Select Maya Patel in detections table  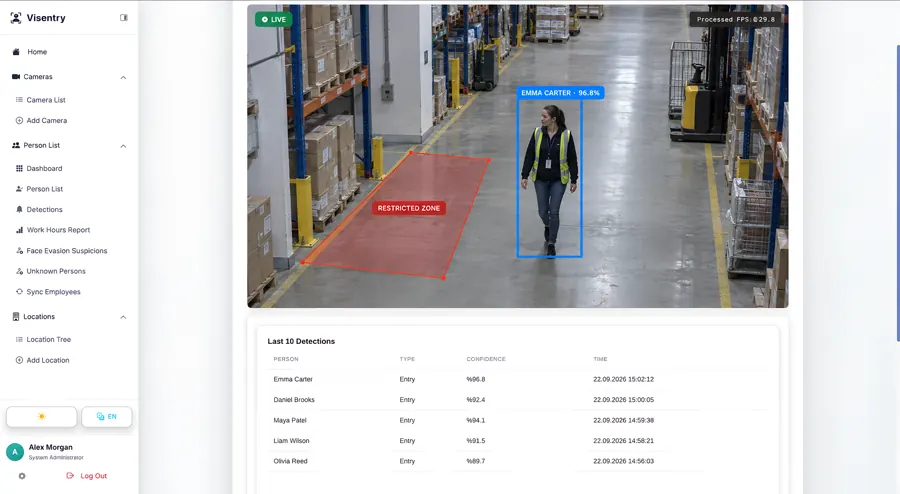(290, 421)
